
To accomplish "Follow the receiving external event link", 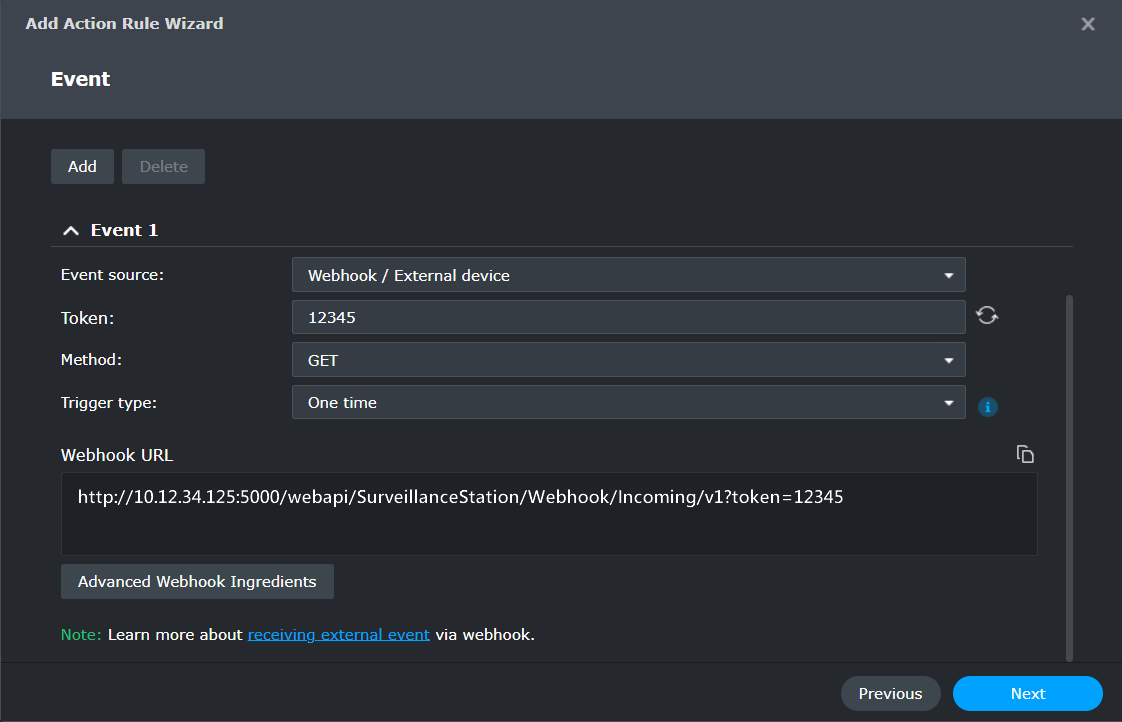I will pos(338,634).
